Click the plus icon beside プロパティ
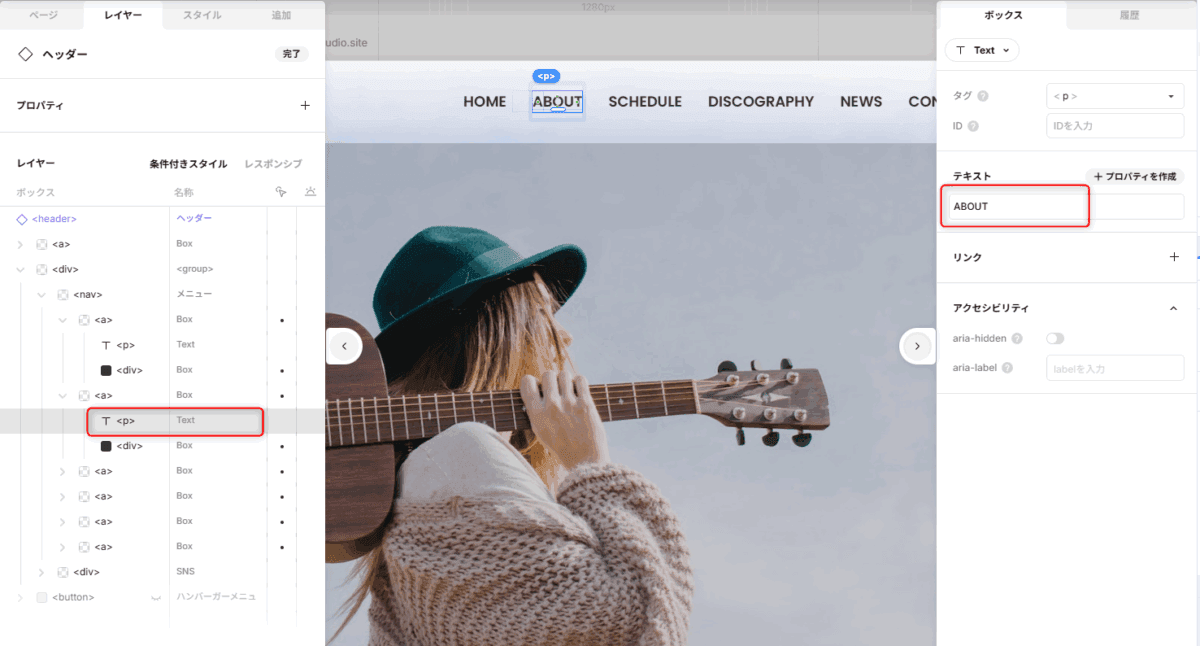The width and height of the screenshot is (1200, 646). click(305, 105)
